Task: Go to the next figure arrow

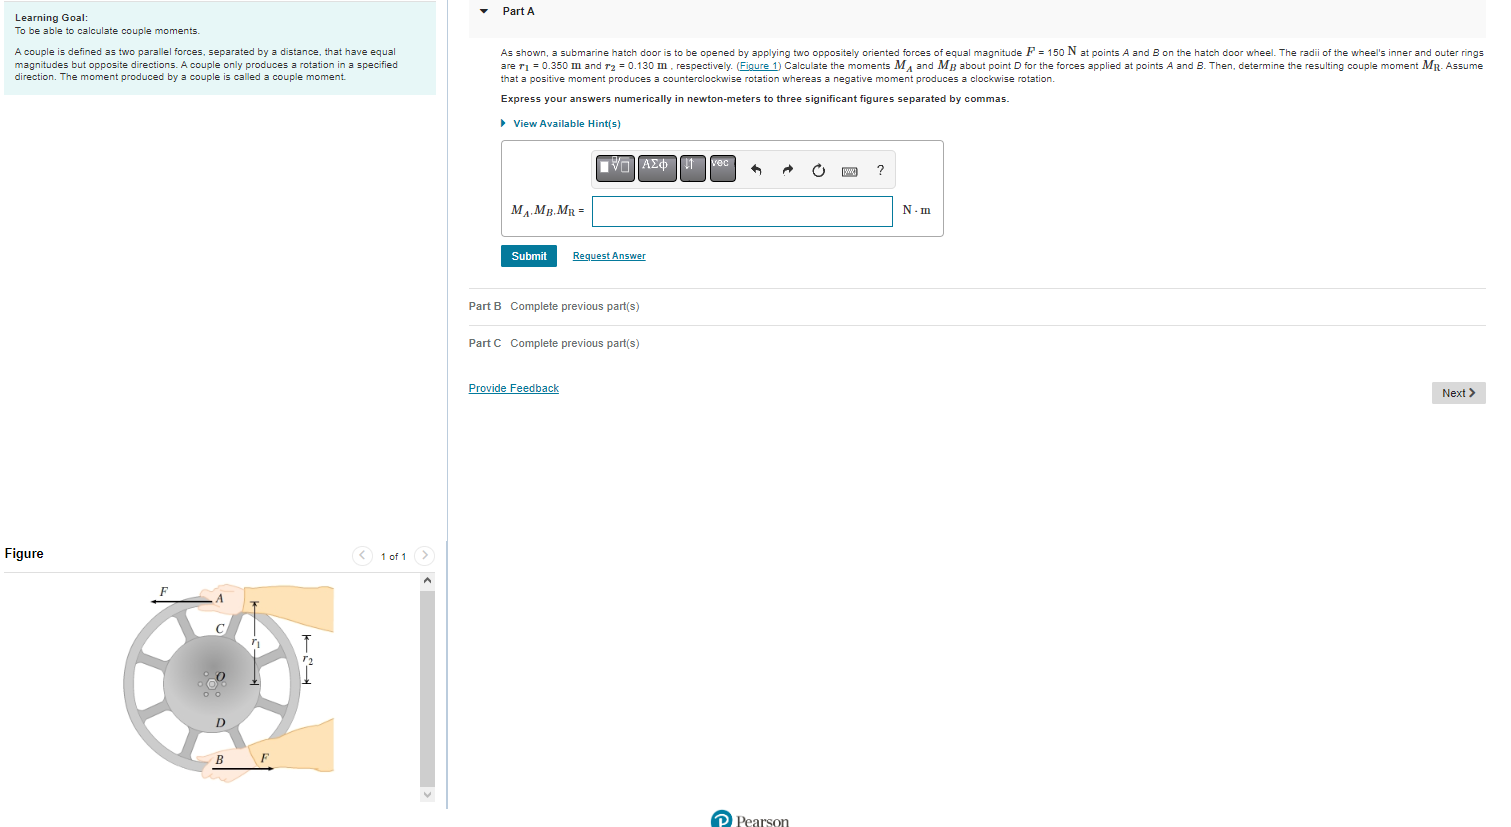Action: click(424, 555)
